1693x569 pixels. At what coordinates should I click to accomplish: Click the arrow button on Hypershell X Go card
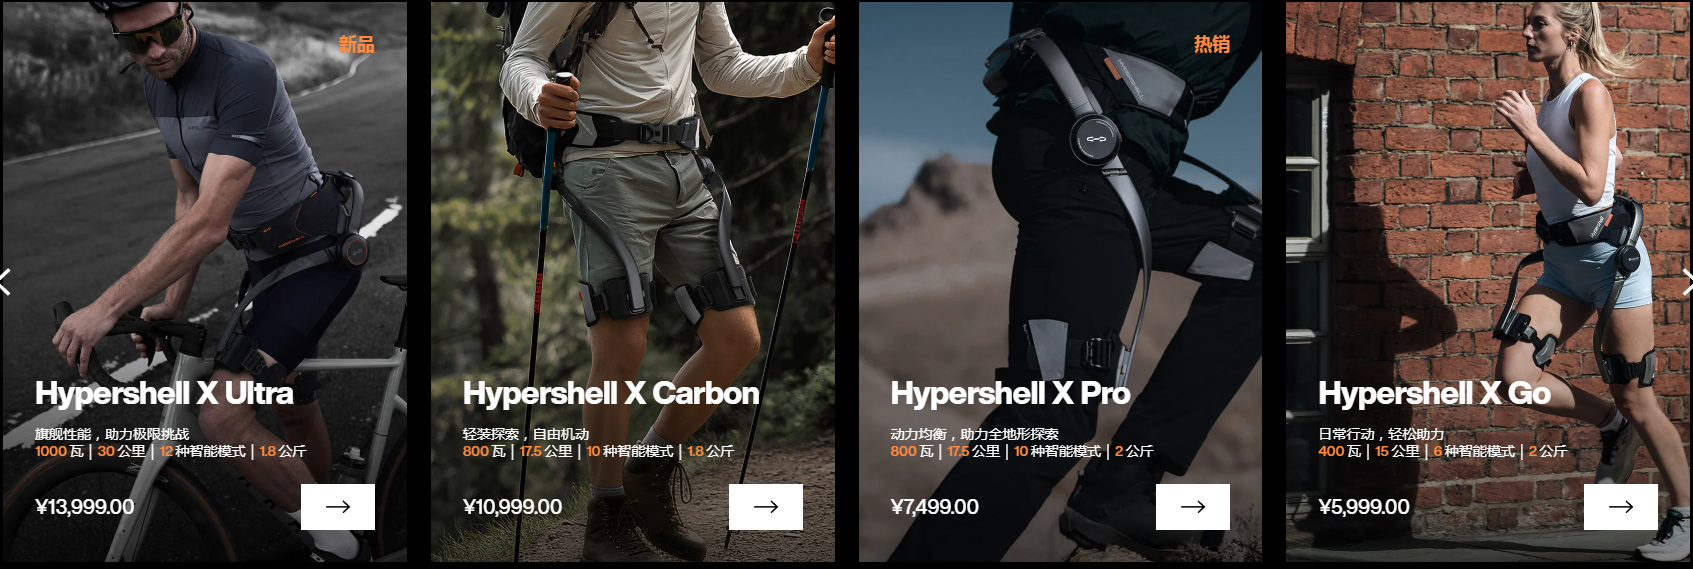point(1621,507)
